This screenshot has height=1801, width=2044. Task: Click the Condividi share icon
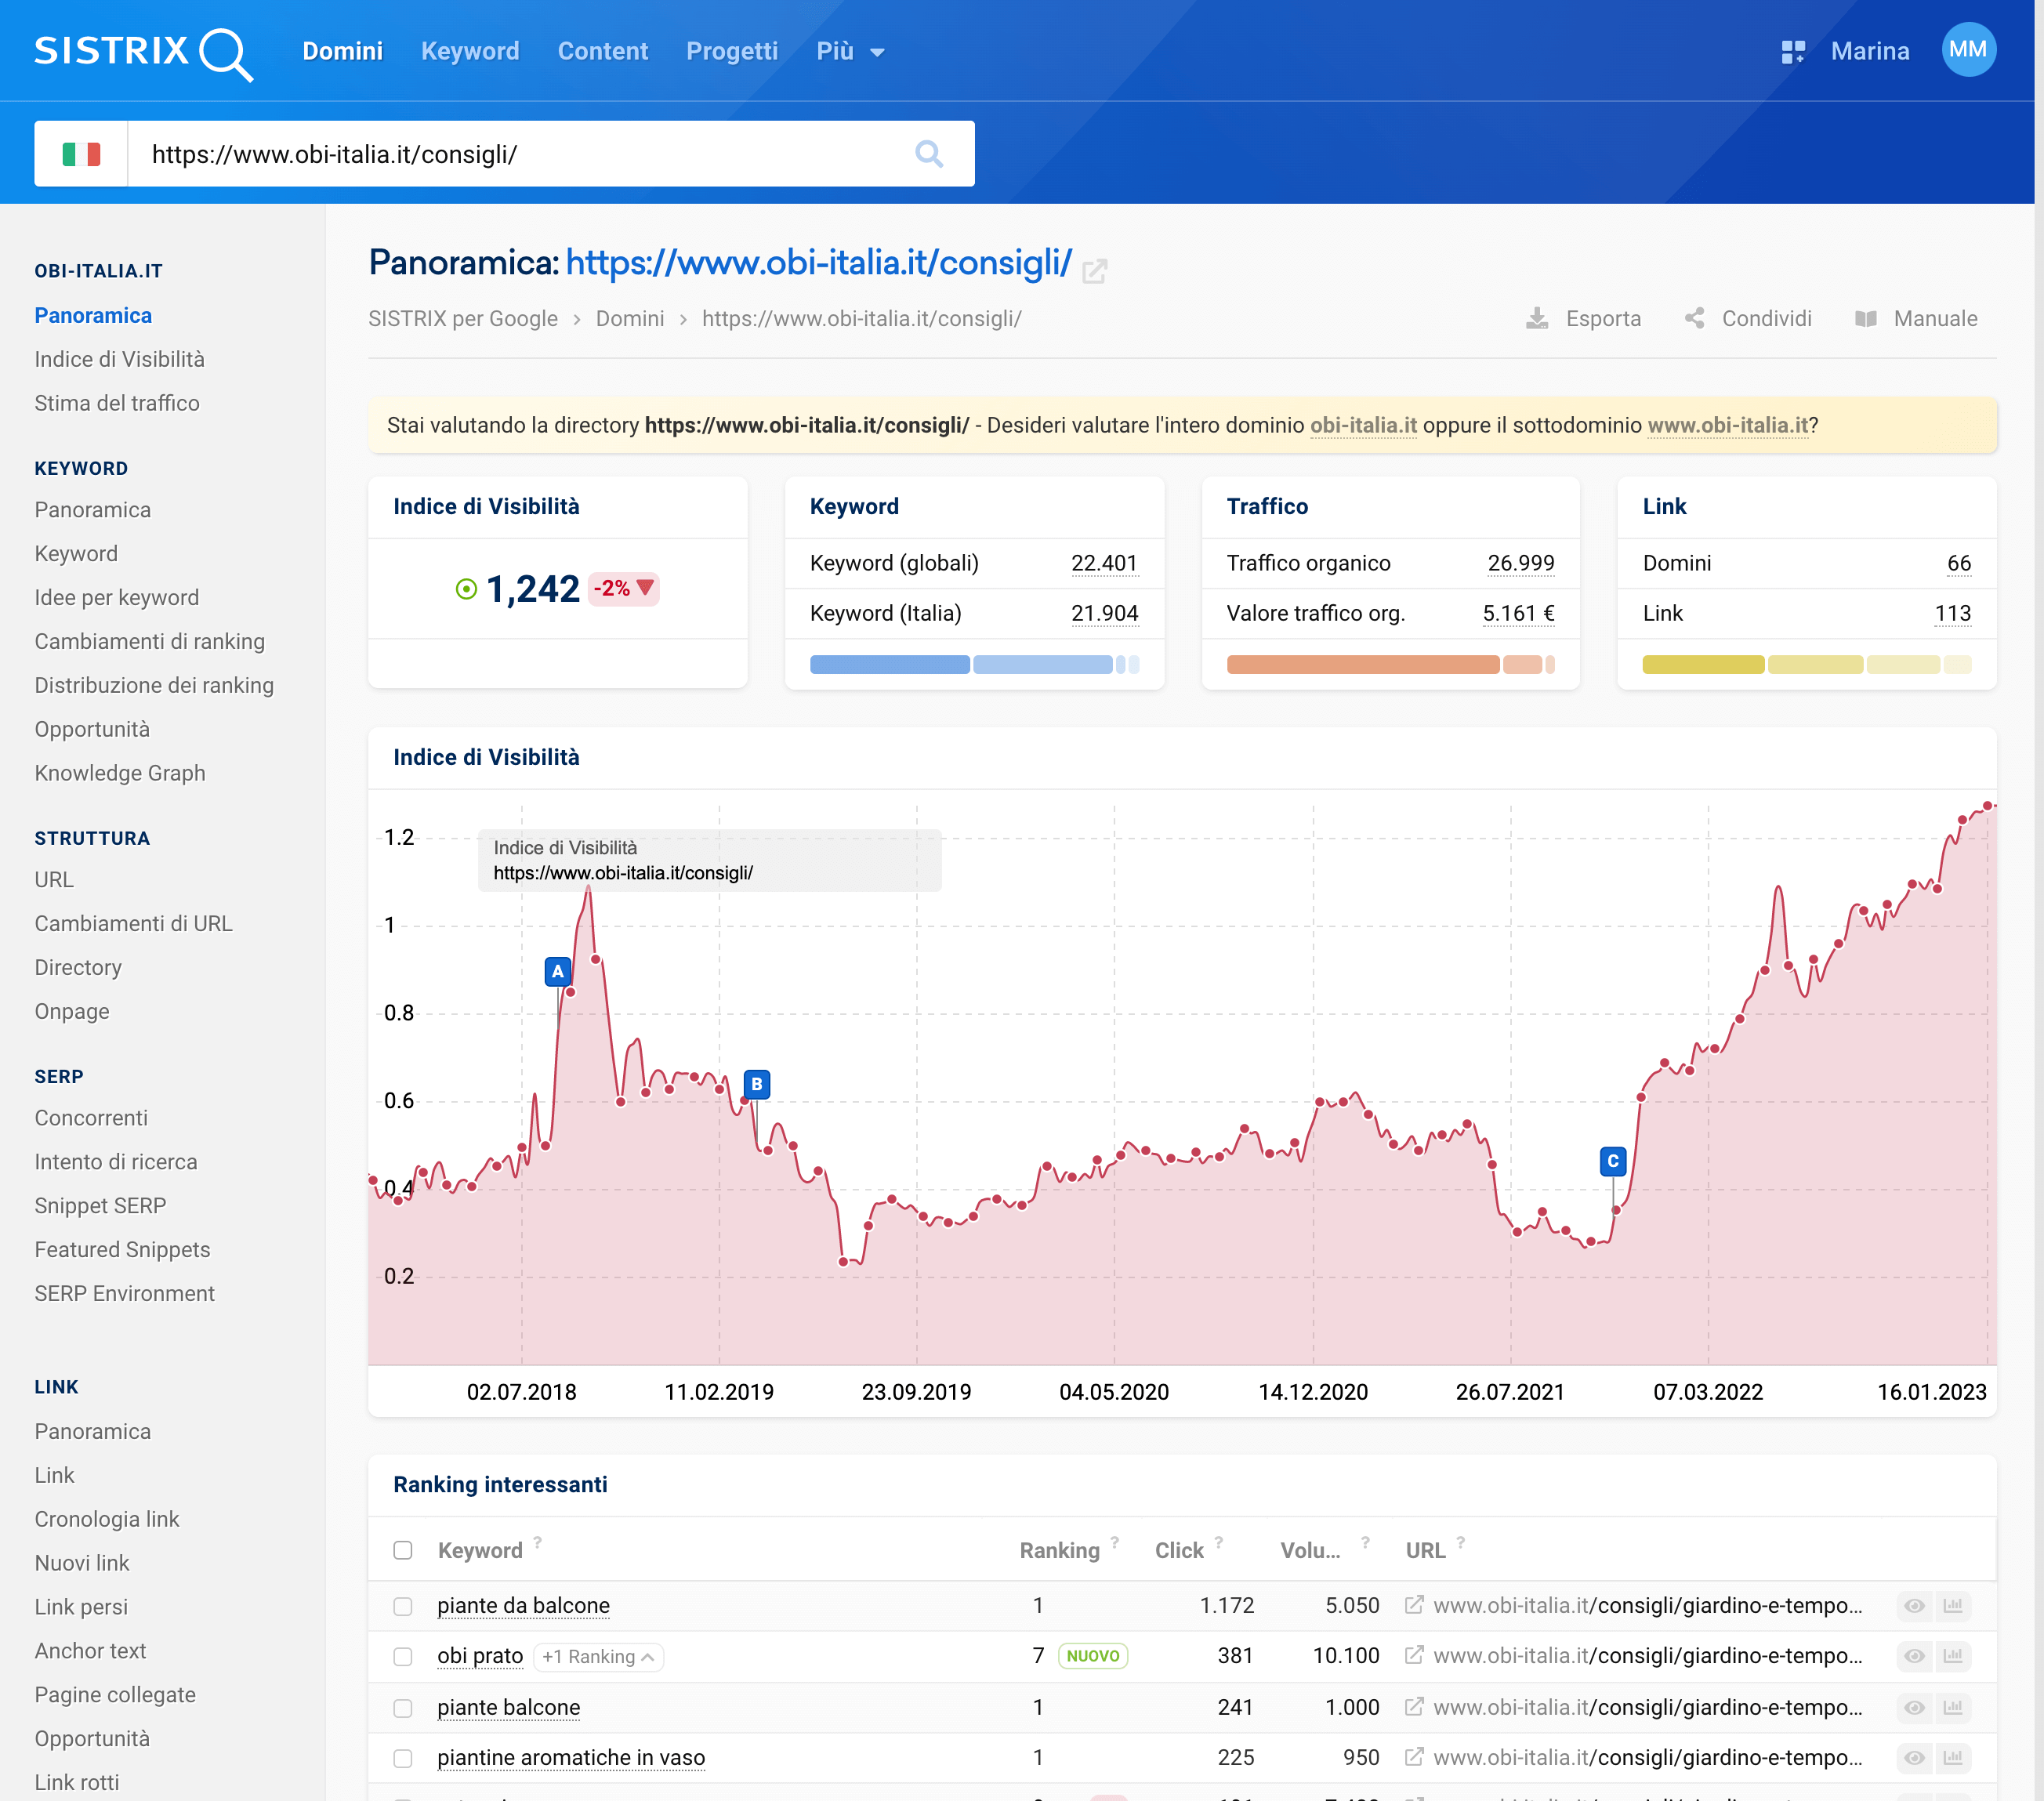click(1694, 318)
